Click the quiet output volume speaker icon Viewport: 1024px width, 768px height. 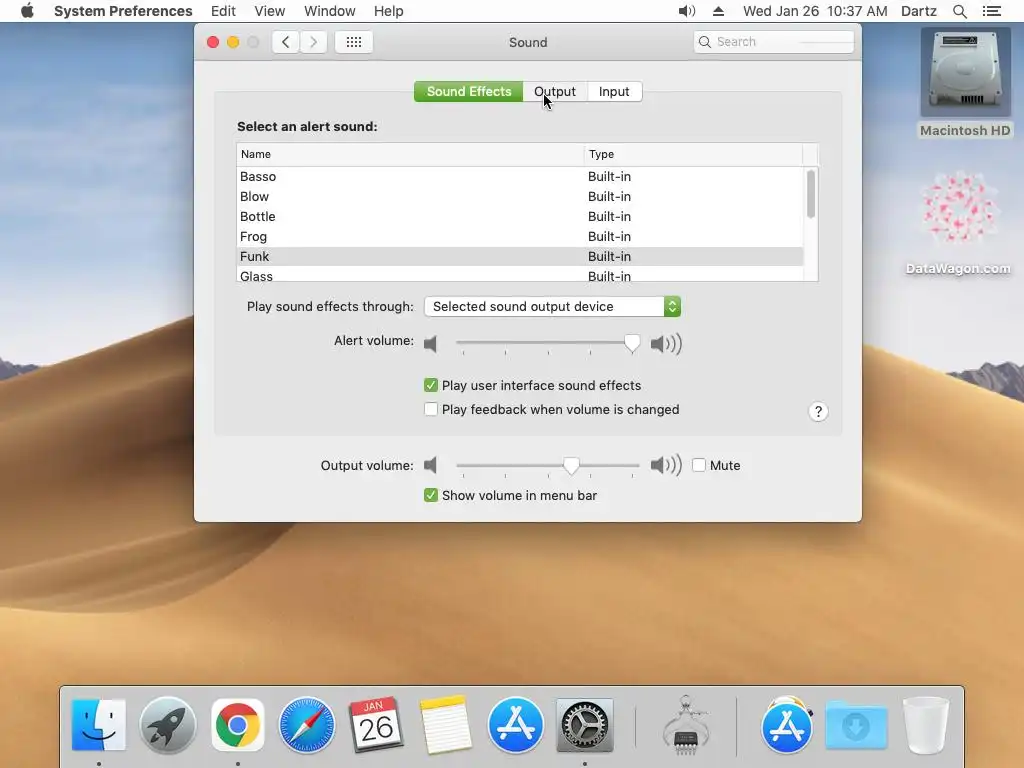(430, 465)
